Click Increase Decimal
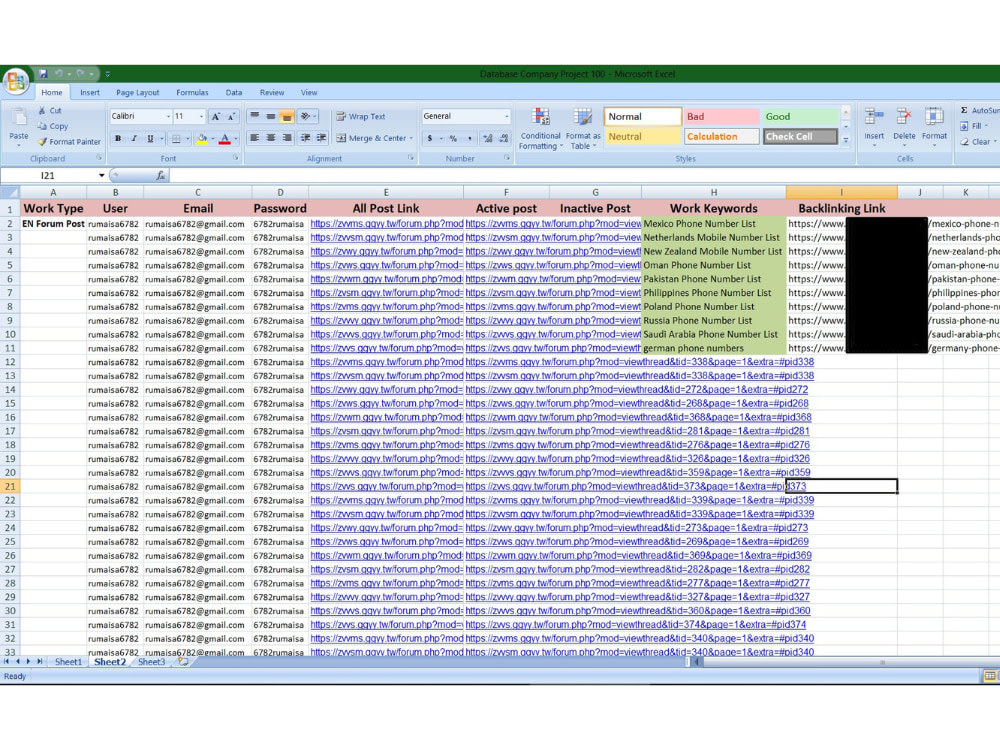The width and height of the screenshot is (1000, 750). pyautogui.click(x=488, y=138)
